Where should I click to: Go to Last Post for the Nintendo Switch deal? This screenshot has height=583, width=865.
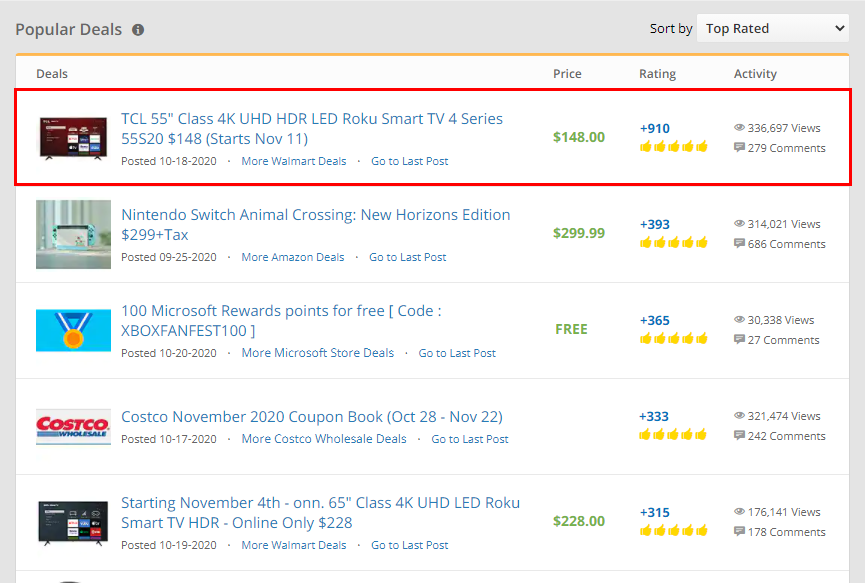(x=408, y=257)
